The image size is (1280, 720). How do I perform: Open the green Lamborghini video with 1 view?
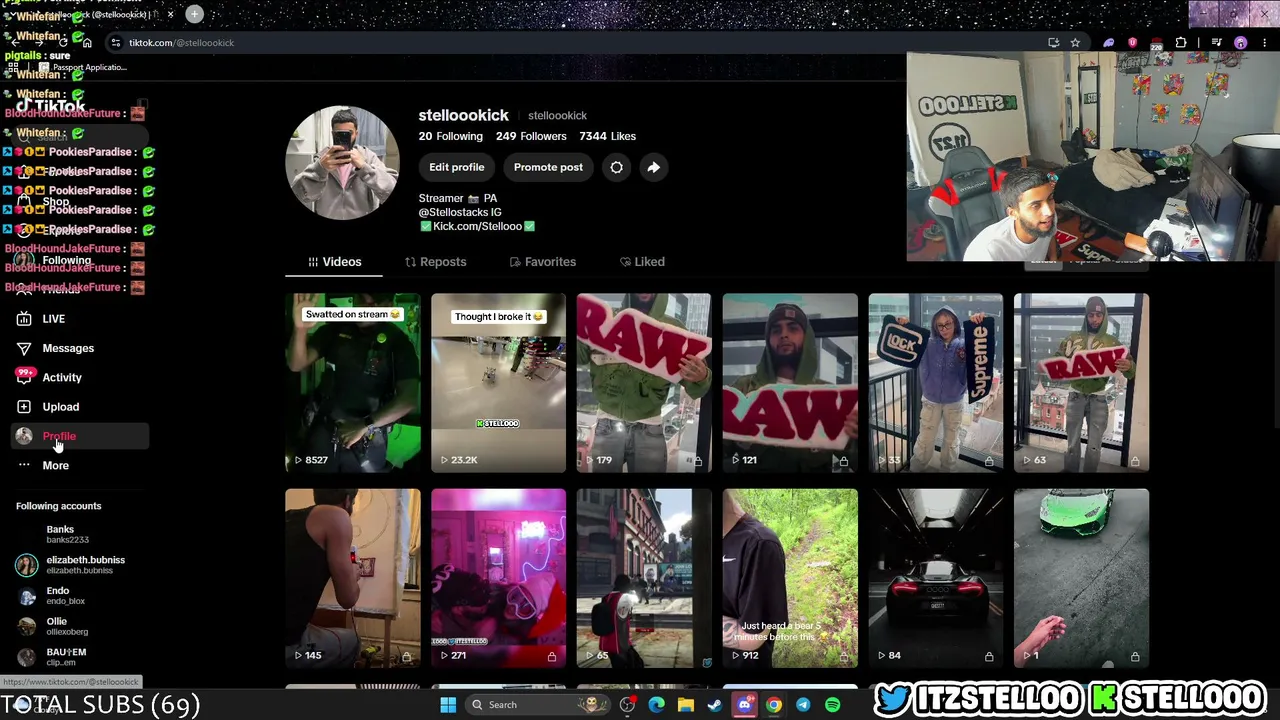[1081, 578]
